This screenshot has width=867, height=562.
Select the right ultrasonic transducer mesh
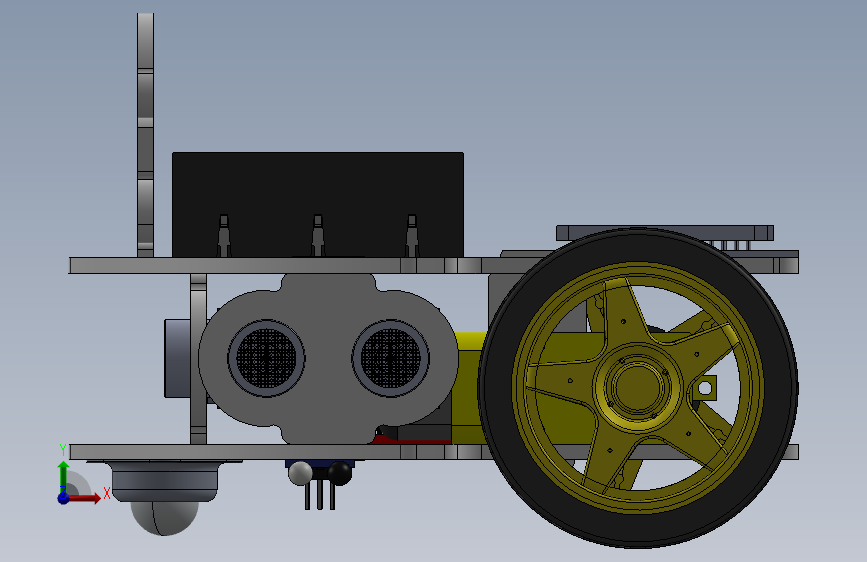point(390,358)
